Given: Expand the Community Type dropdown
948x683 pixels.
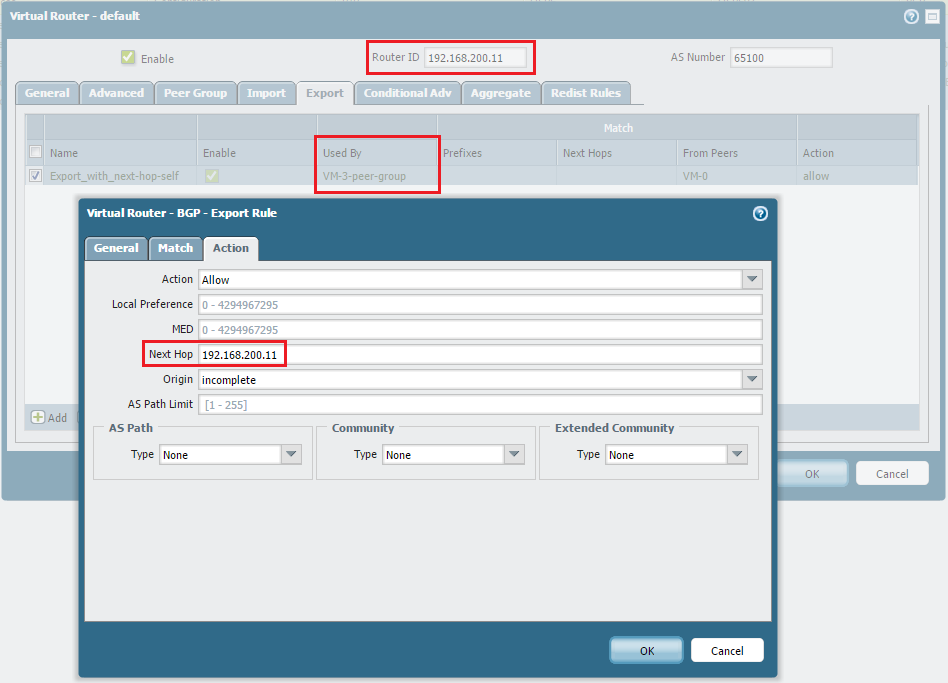Looking at the screenshot, I should point(514,455).
